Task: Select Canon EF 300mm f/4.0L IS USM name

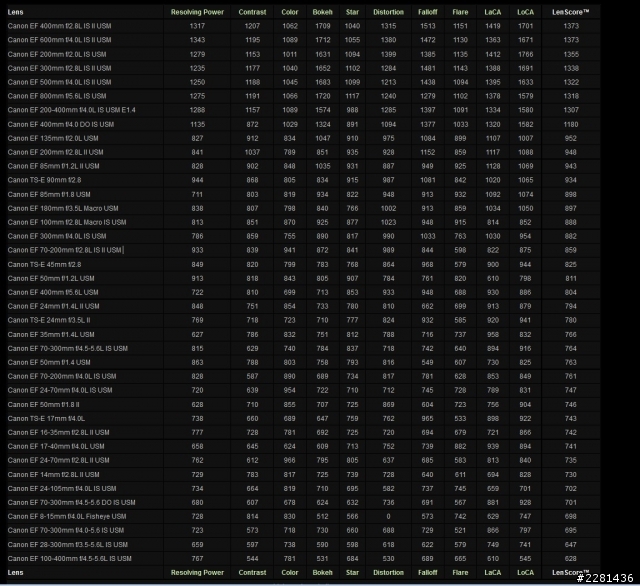Action: point(57,236)
